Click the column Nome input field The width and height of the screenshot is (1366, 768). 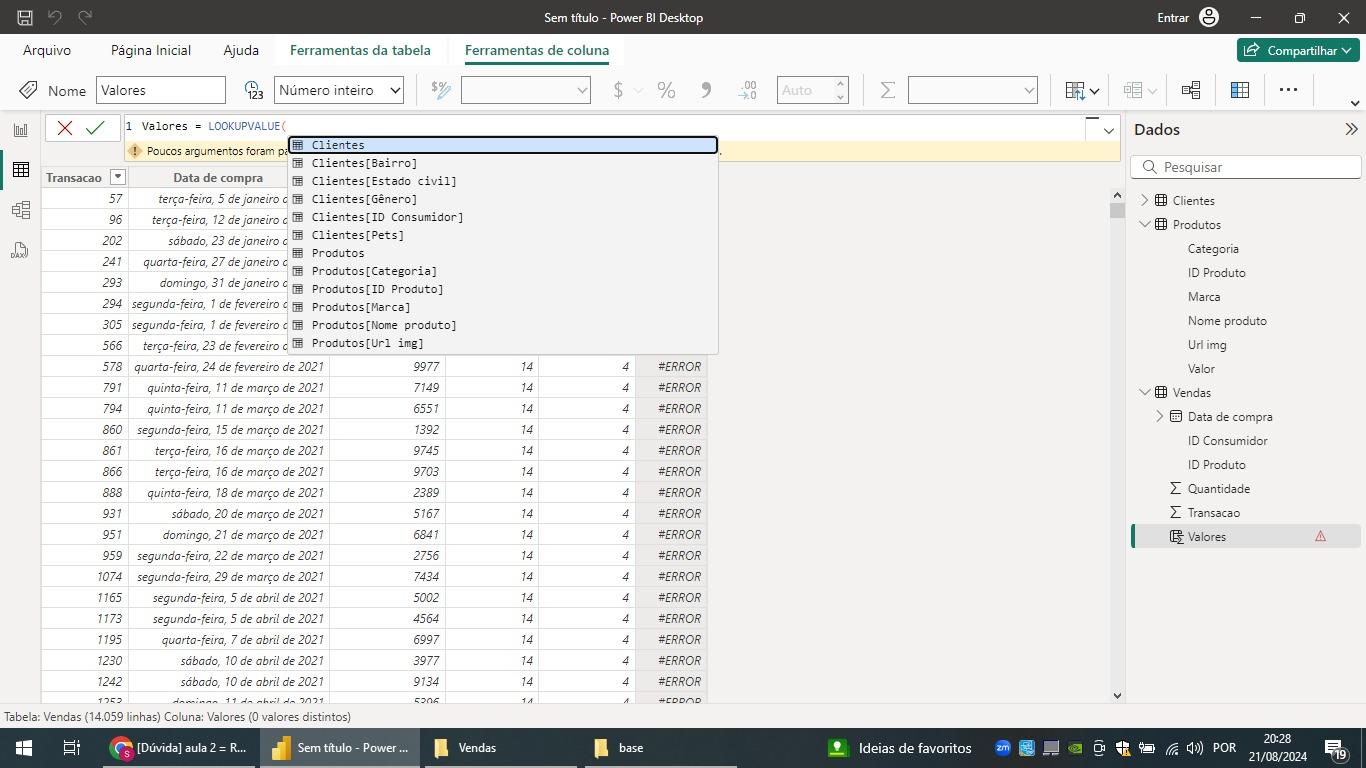(161, 90)
